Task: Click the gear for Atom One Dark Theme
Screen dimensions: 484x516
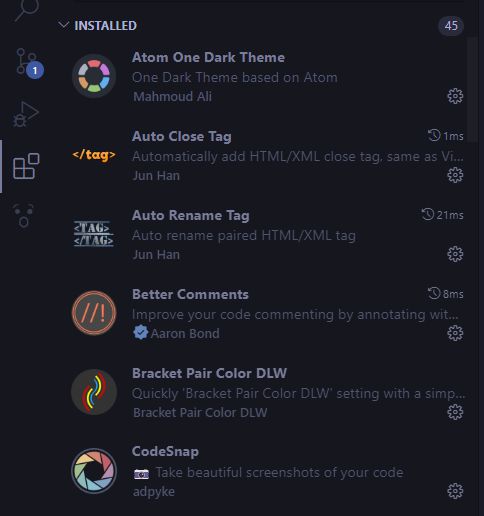Action: click(x=455, y=96)
